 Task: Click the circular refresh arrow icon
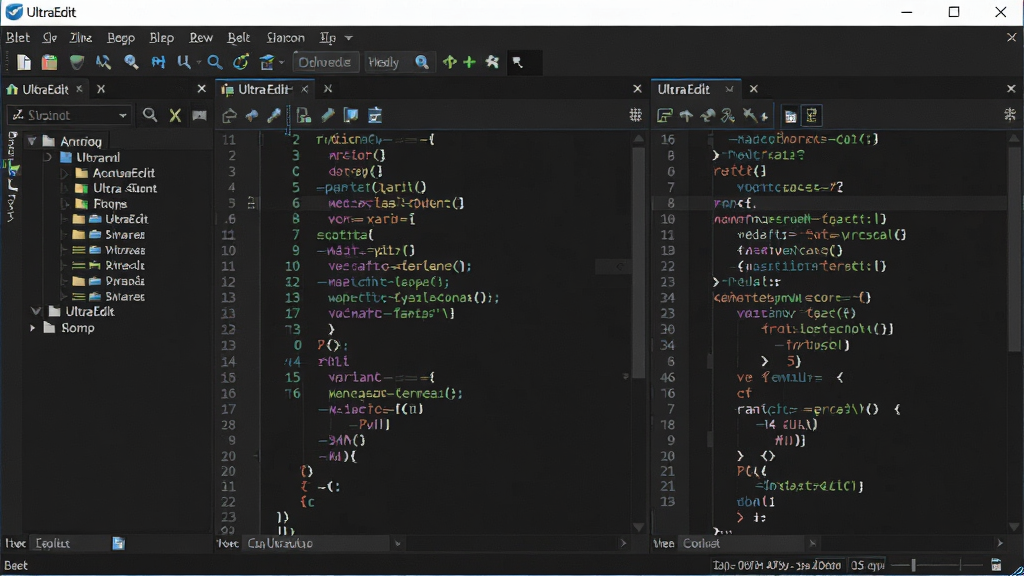241,62
